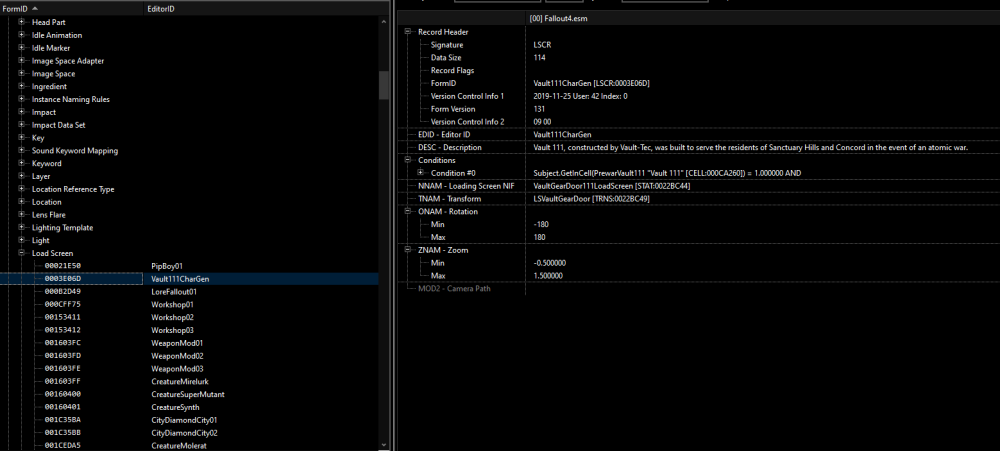Select the Layer tree item
1000x451 pixels.
(41, 176)
